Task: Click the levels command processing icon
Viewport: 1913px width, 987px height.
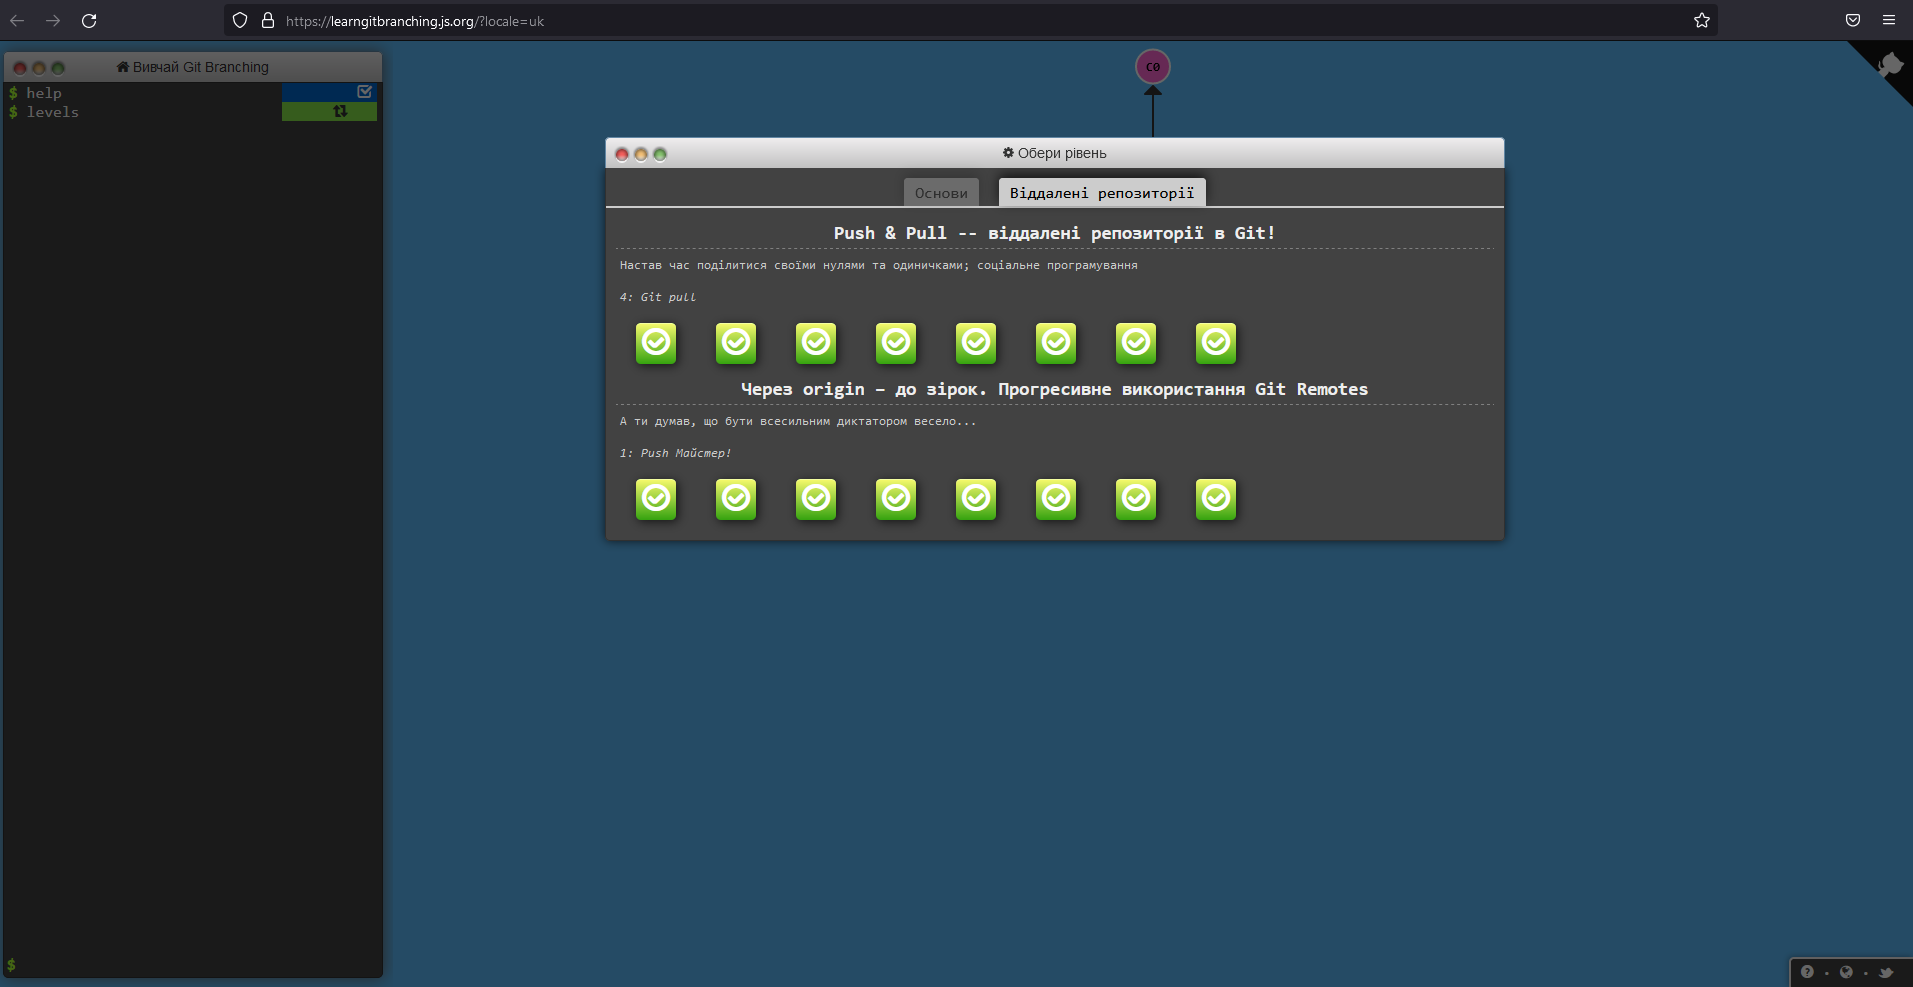Action: click(x=340, y=112)
